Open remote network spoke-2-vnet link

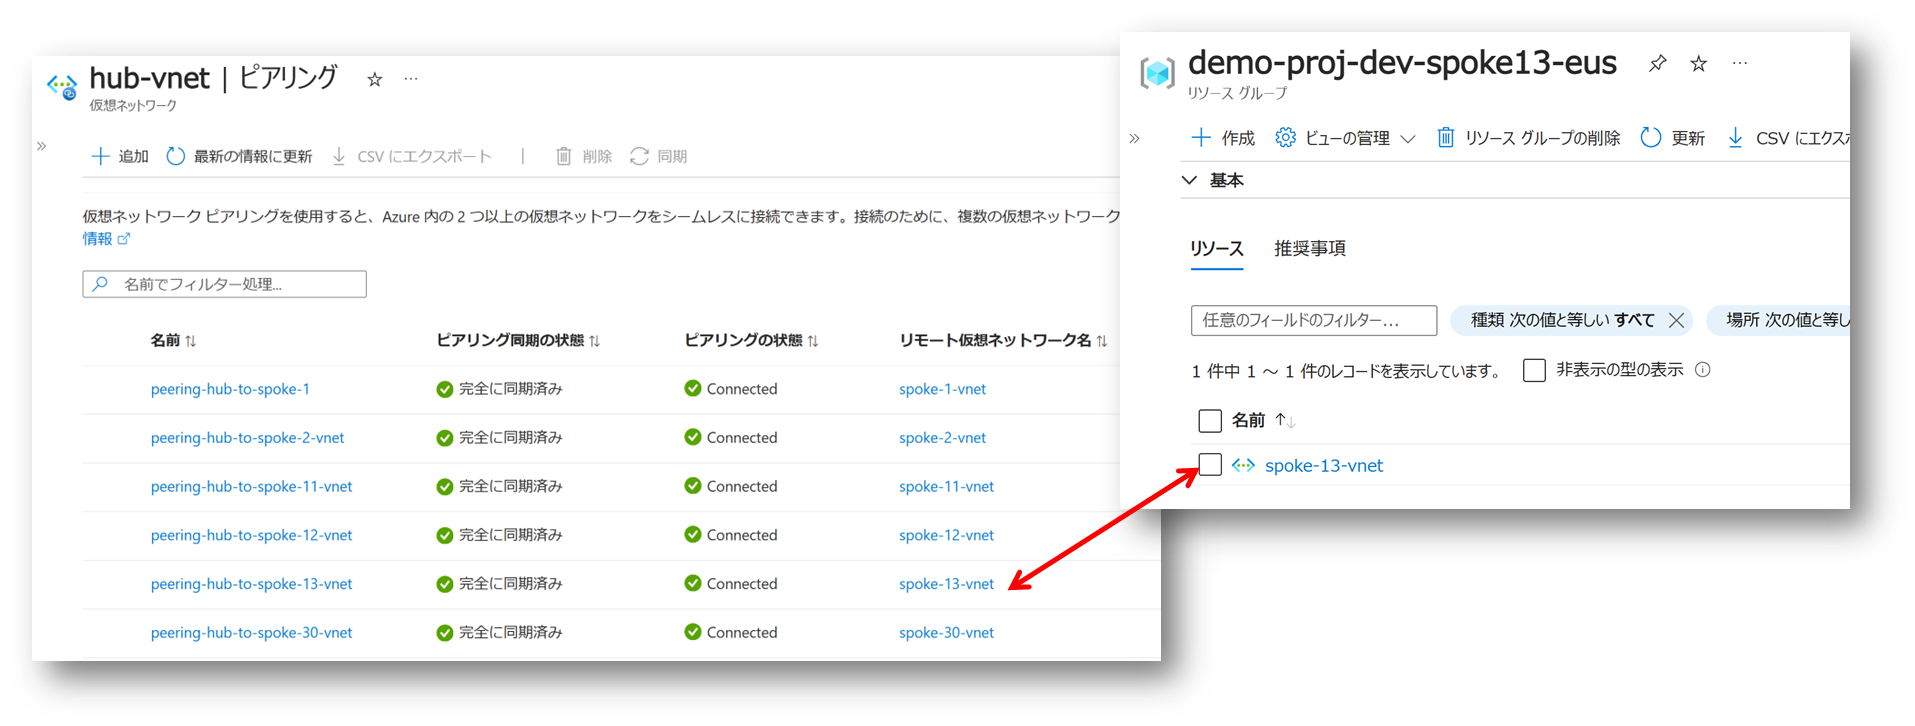point(942,438)
